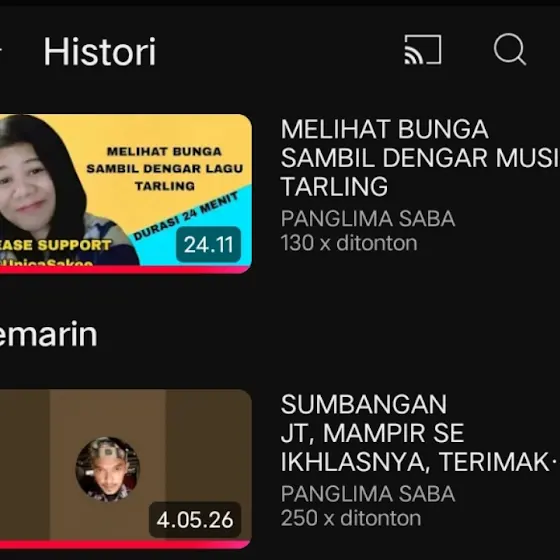Click the Kemarin section header
This screenshot has width=560, height=560.
(48, 334)
